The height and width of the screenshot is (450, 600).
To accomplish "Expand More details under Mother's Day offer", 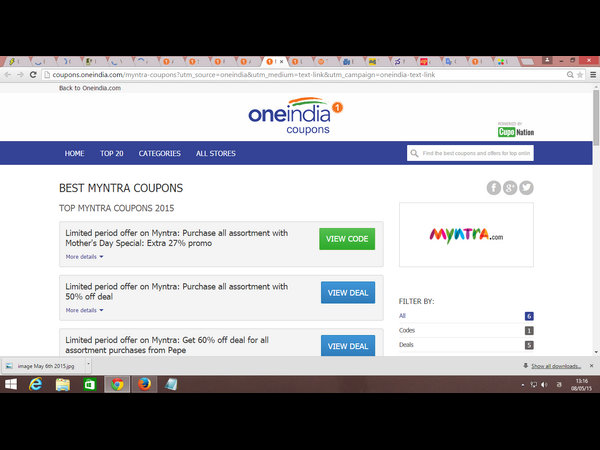I will [84, 257].
